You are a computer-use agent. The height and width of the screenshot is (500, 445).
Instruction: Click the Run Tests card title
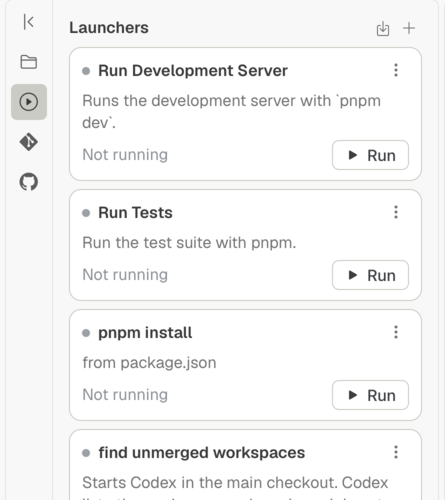(x=135, y=213)
